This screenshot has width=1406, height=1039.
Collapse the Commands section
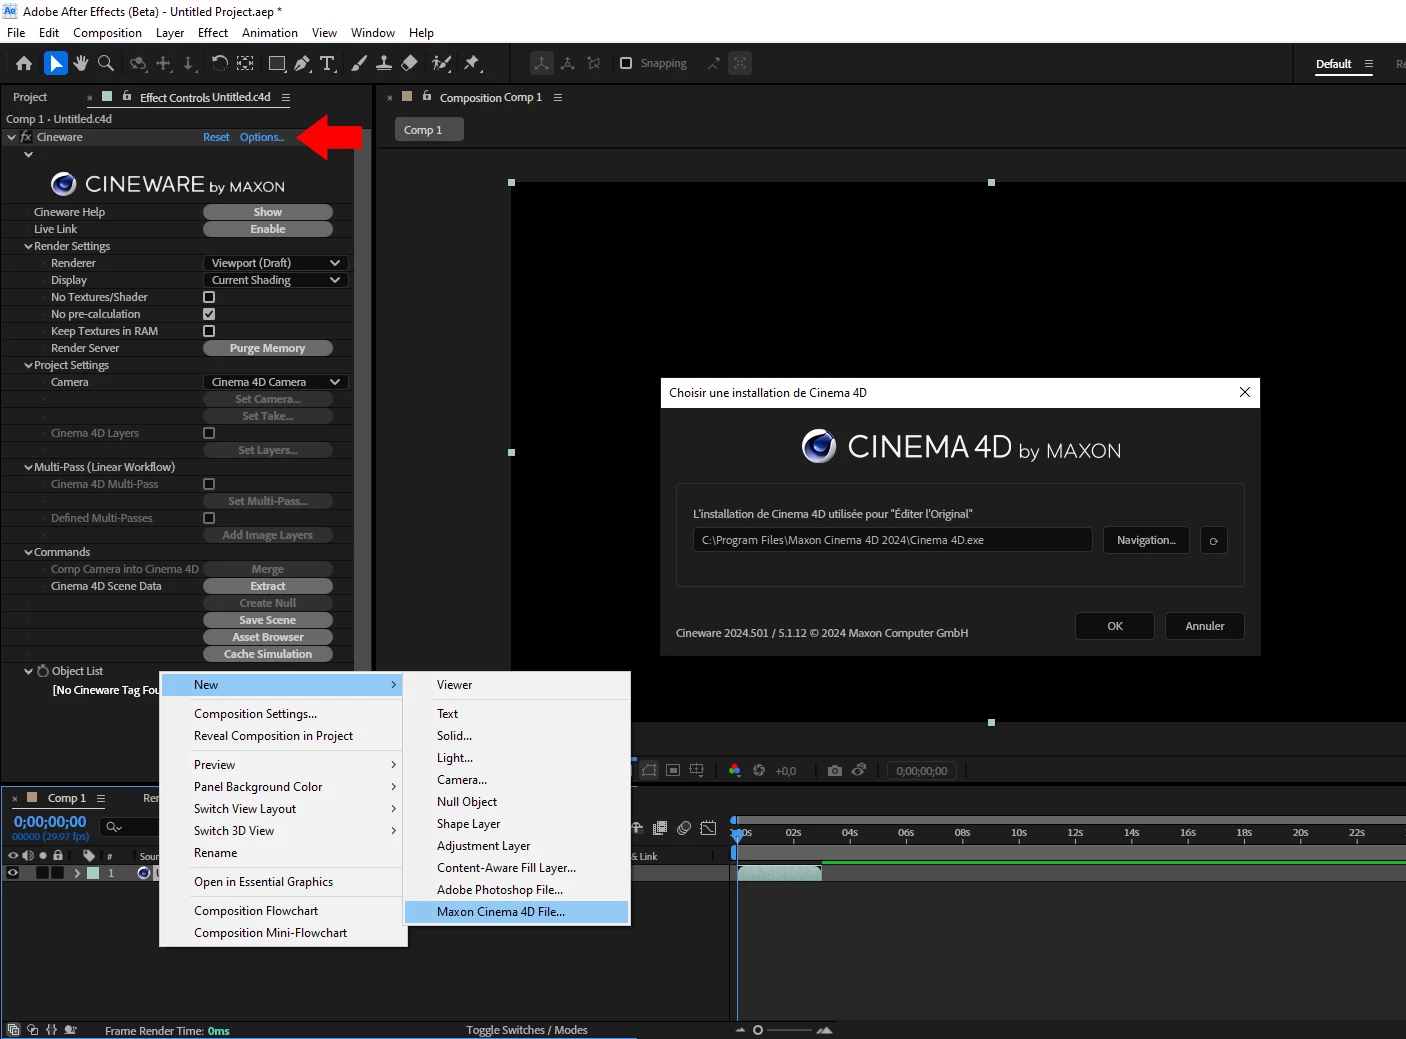28,552
